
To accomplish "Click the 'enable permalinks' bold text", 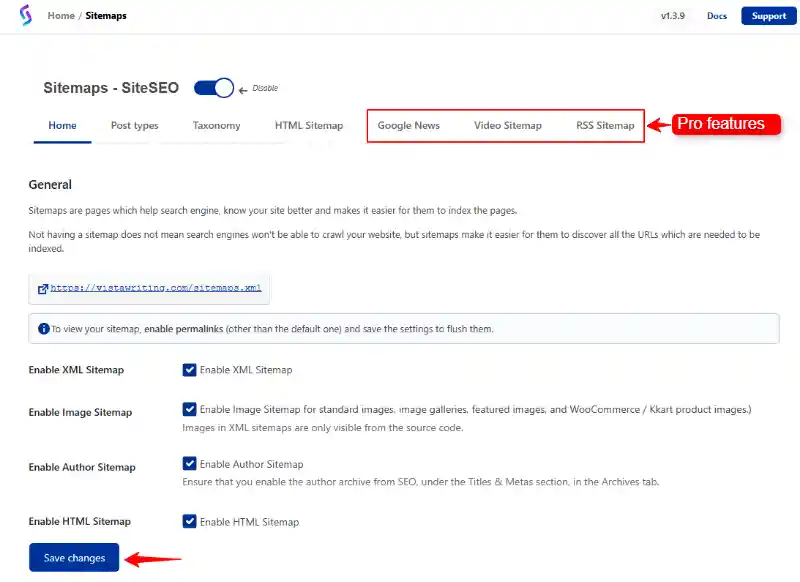I will click(184, 329).
